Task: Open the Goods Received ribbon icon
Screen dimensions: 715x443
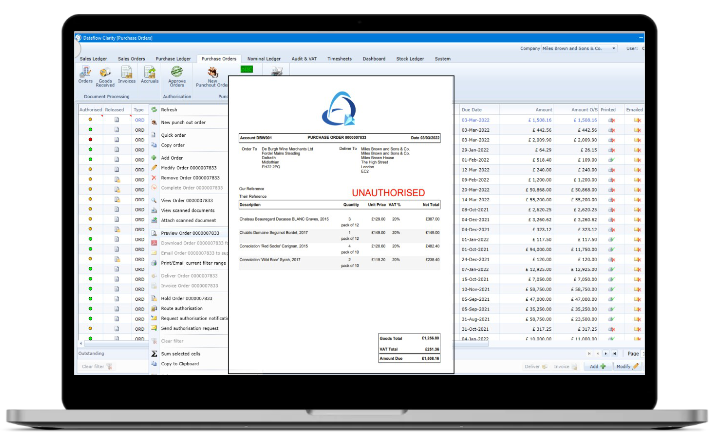Action: tap(105, 77)
